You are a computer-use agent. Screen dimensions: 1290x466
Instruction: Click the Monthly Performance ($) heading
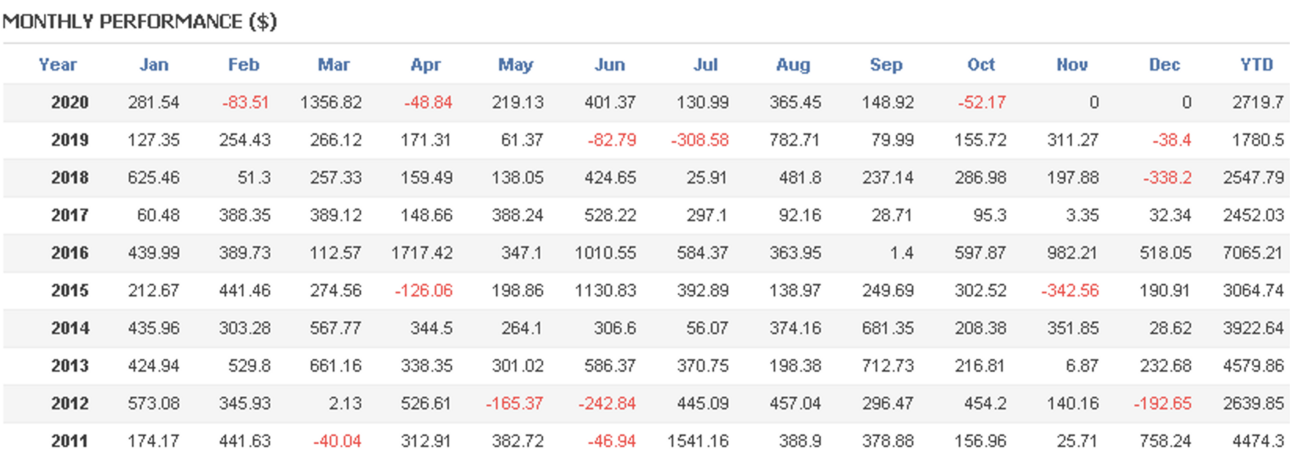pos(139,22)
